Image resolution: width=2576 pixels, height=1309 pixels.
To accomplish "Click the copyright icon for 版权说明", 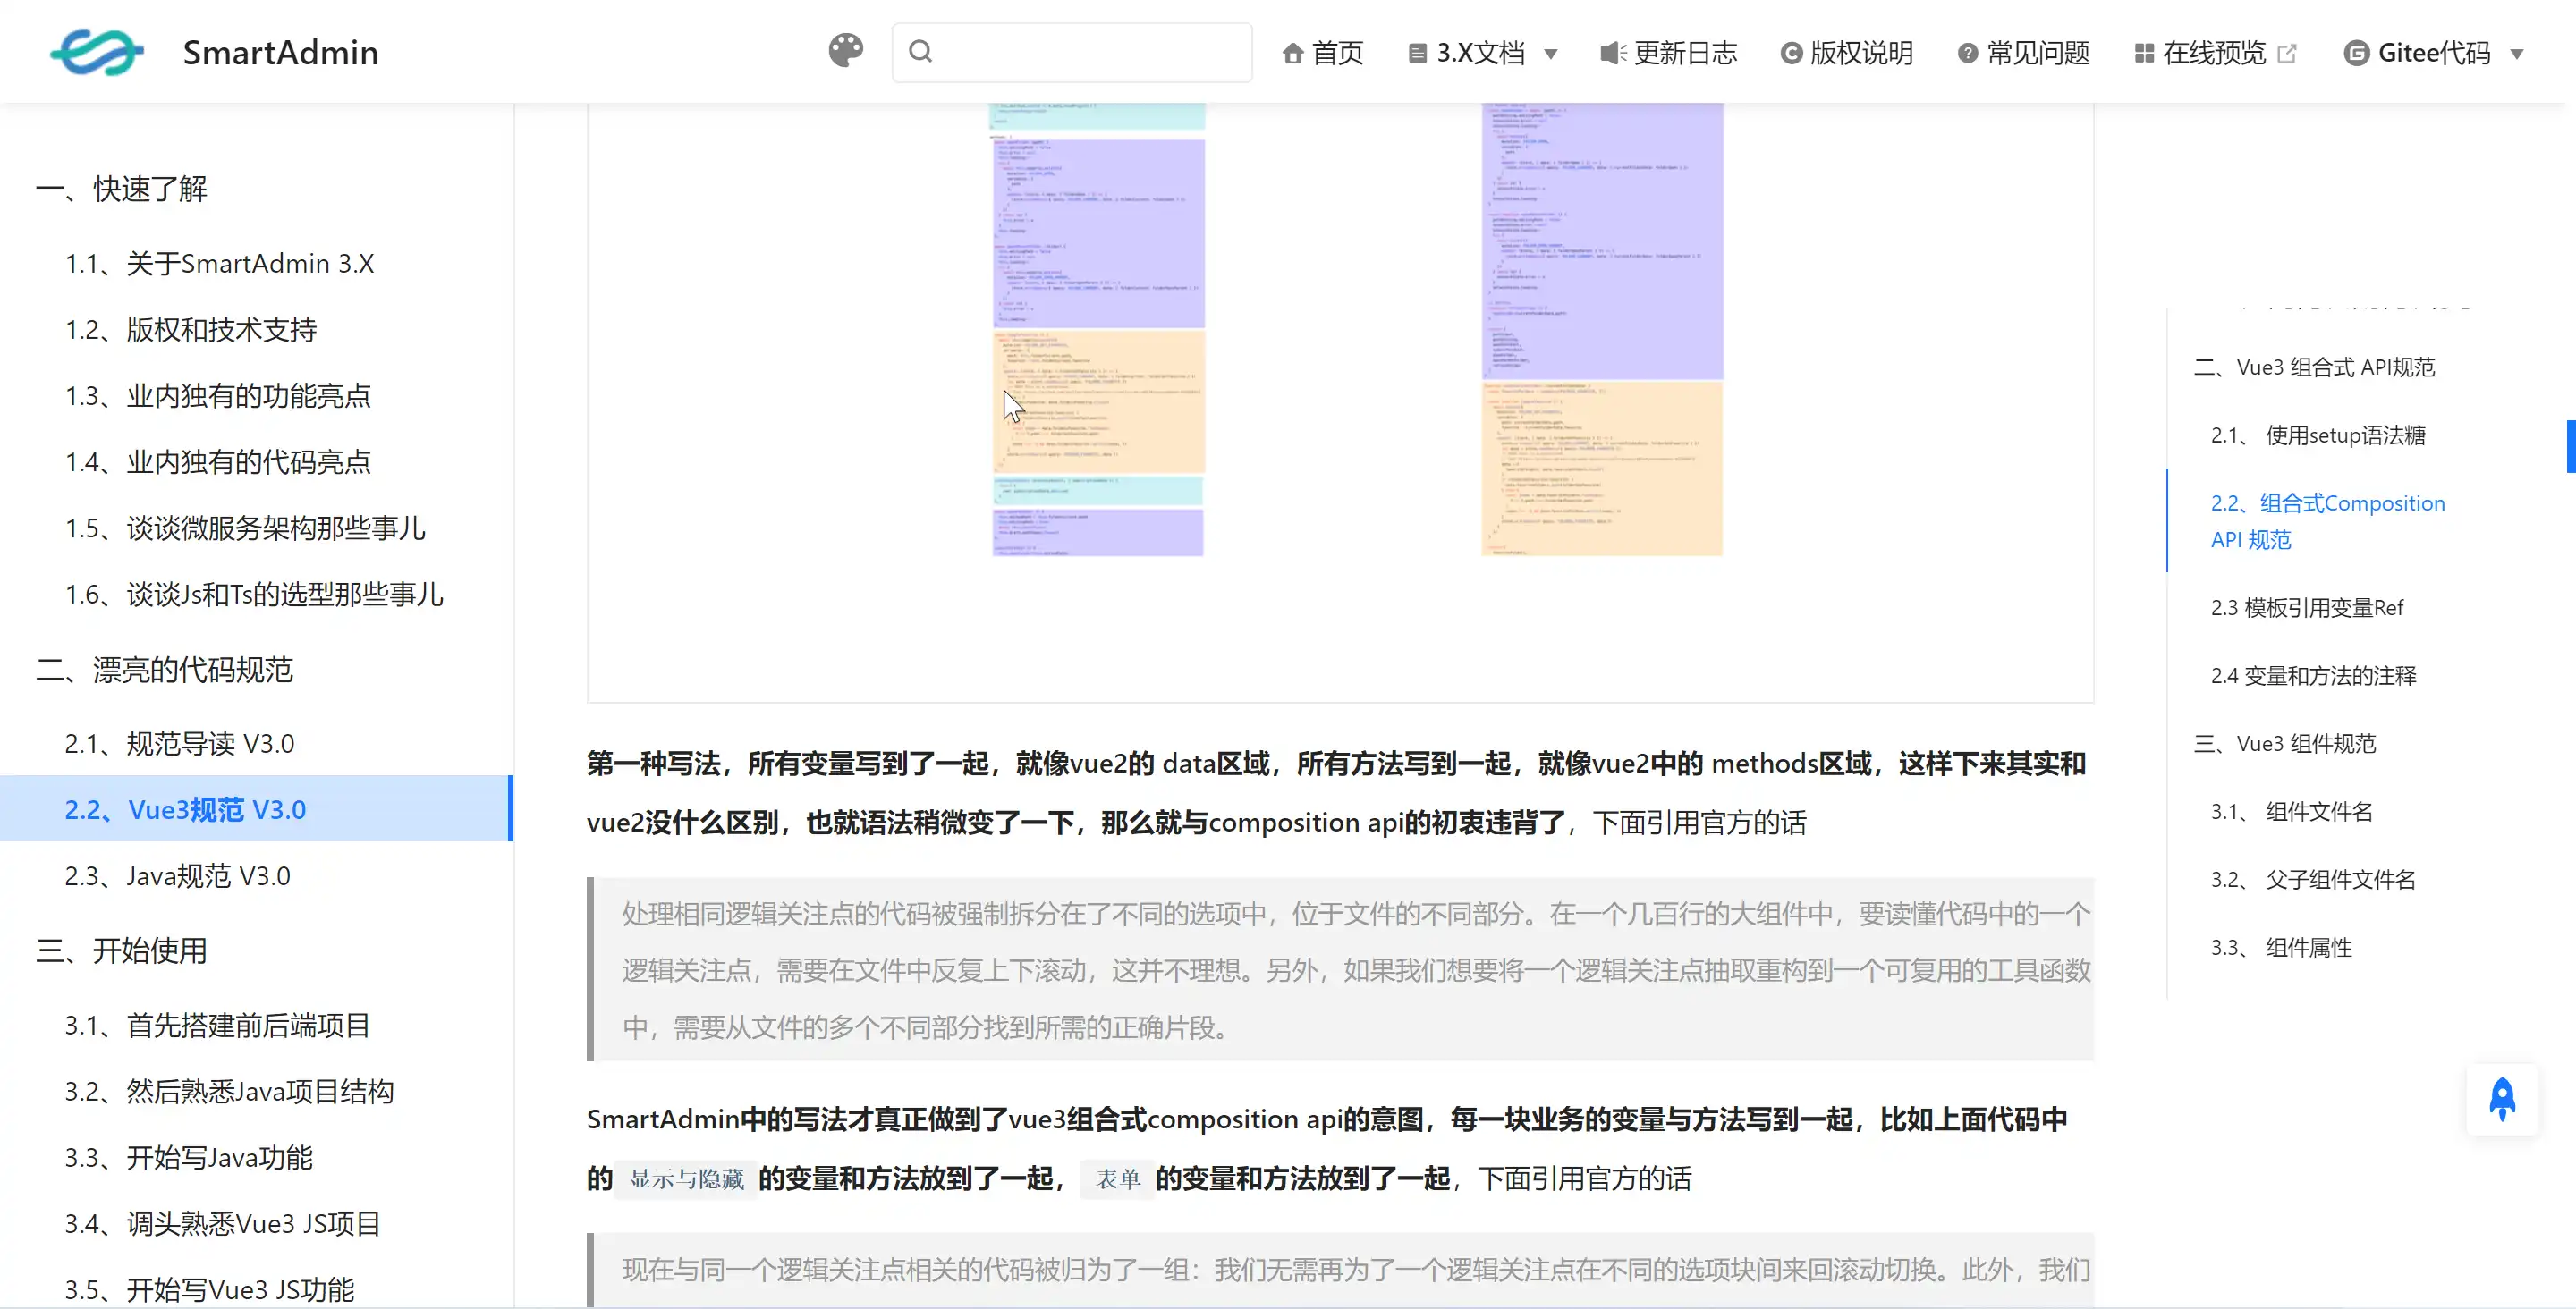I will [1791, 54].
